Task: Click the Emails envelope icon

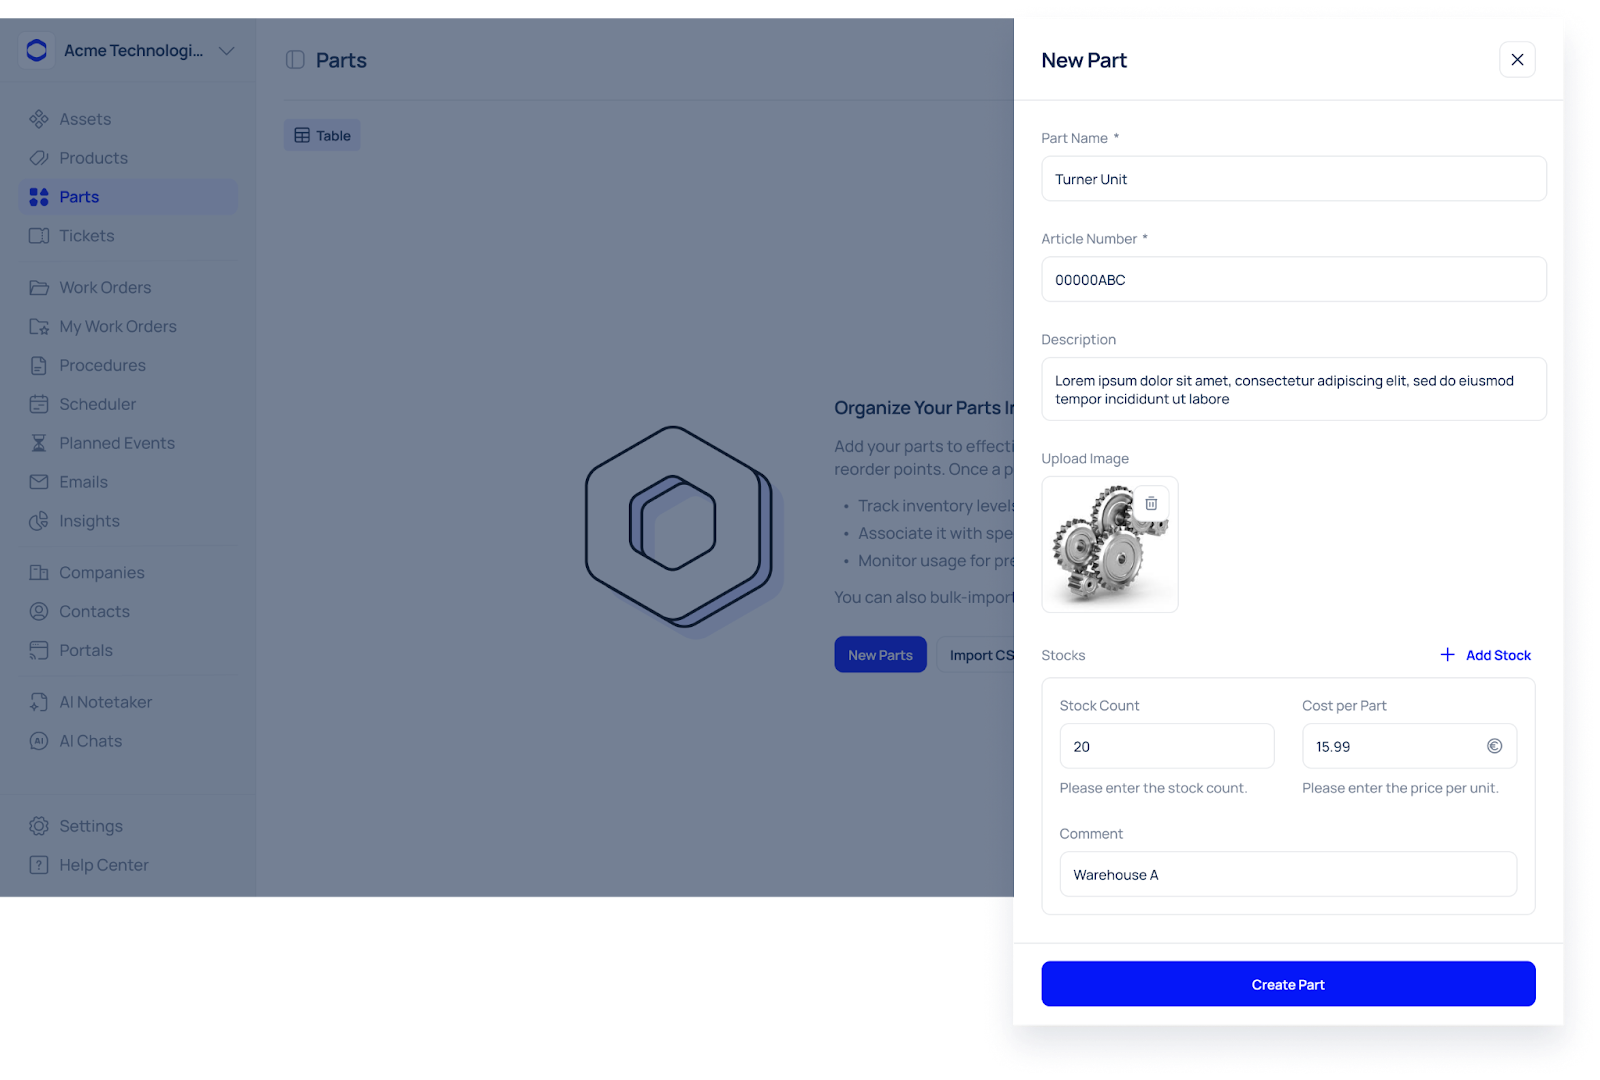Action: [39, 482]
